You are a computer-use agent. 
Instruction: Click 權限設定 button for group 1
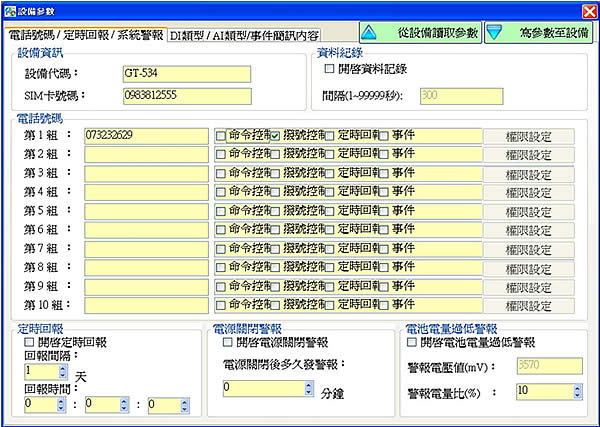click(x=529, y=135)
